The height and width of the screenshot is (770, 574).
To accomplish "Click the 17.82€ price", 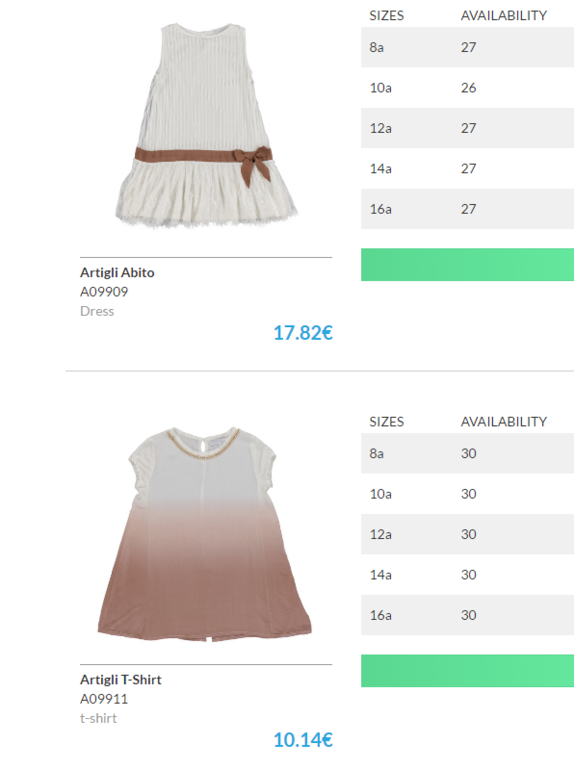I will click(x=303, y=333).
